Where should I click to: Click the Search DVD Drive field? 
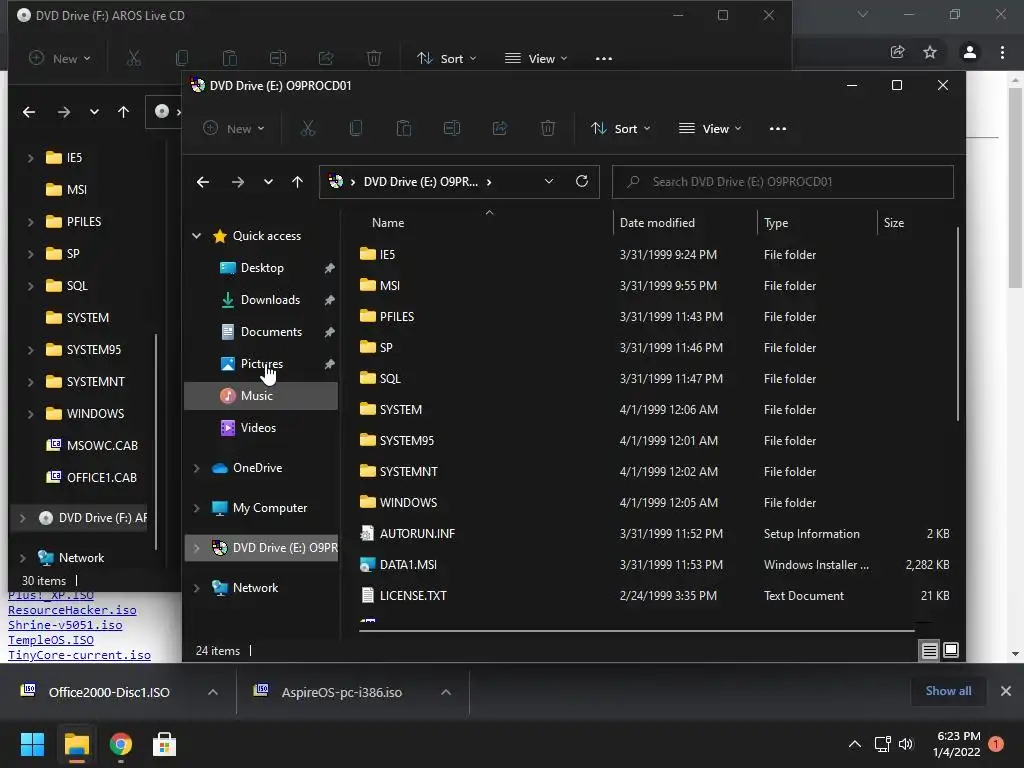tap(790, 181)
